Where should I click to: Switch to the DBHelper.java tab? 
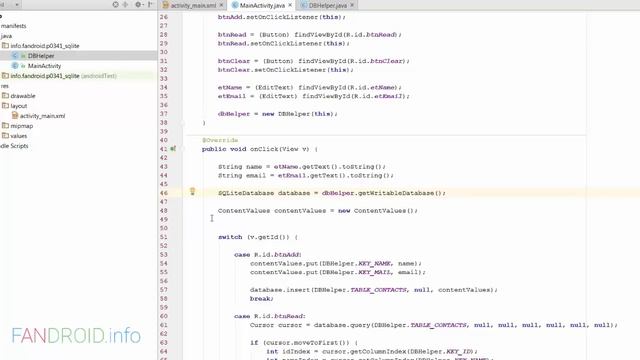pos(327,5)
